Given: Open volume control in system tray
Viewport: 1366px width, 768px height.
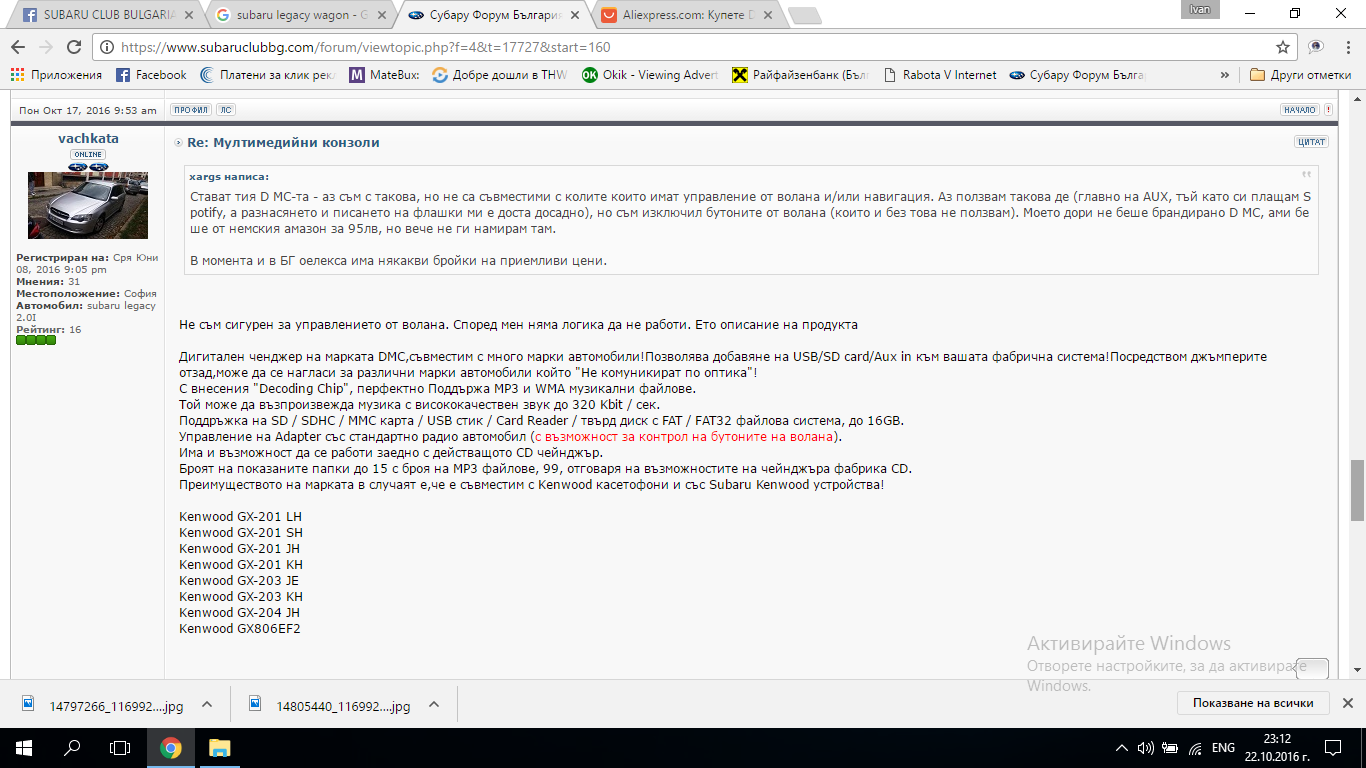Looking at the screenshot, I should [1146, 747].
